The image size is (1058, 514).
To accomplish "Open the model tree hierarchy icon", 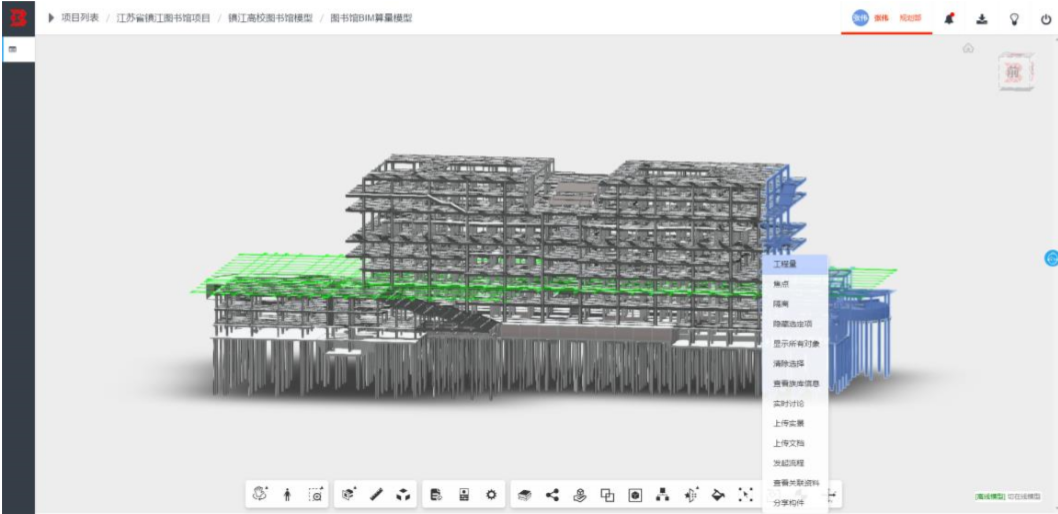I will pos(663,495).
